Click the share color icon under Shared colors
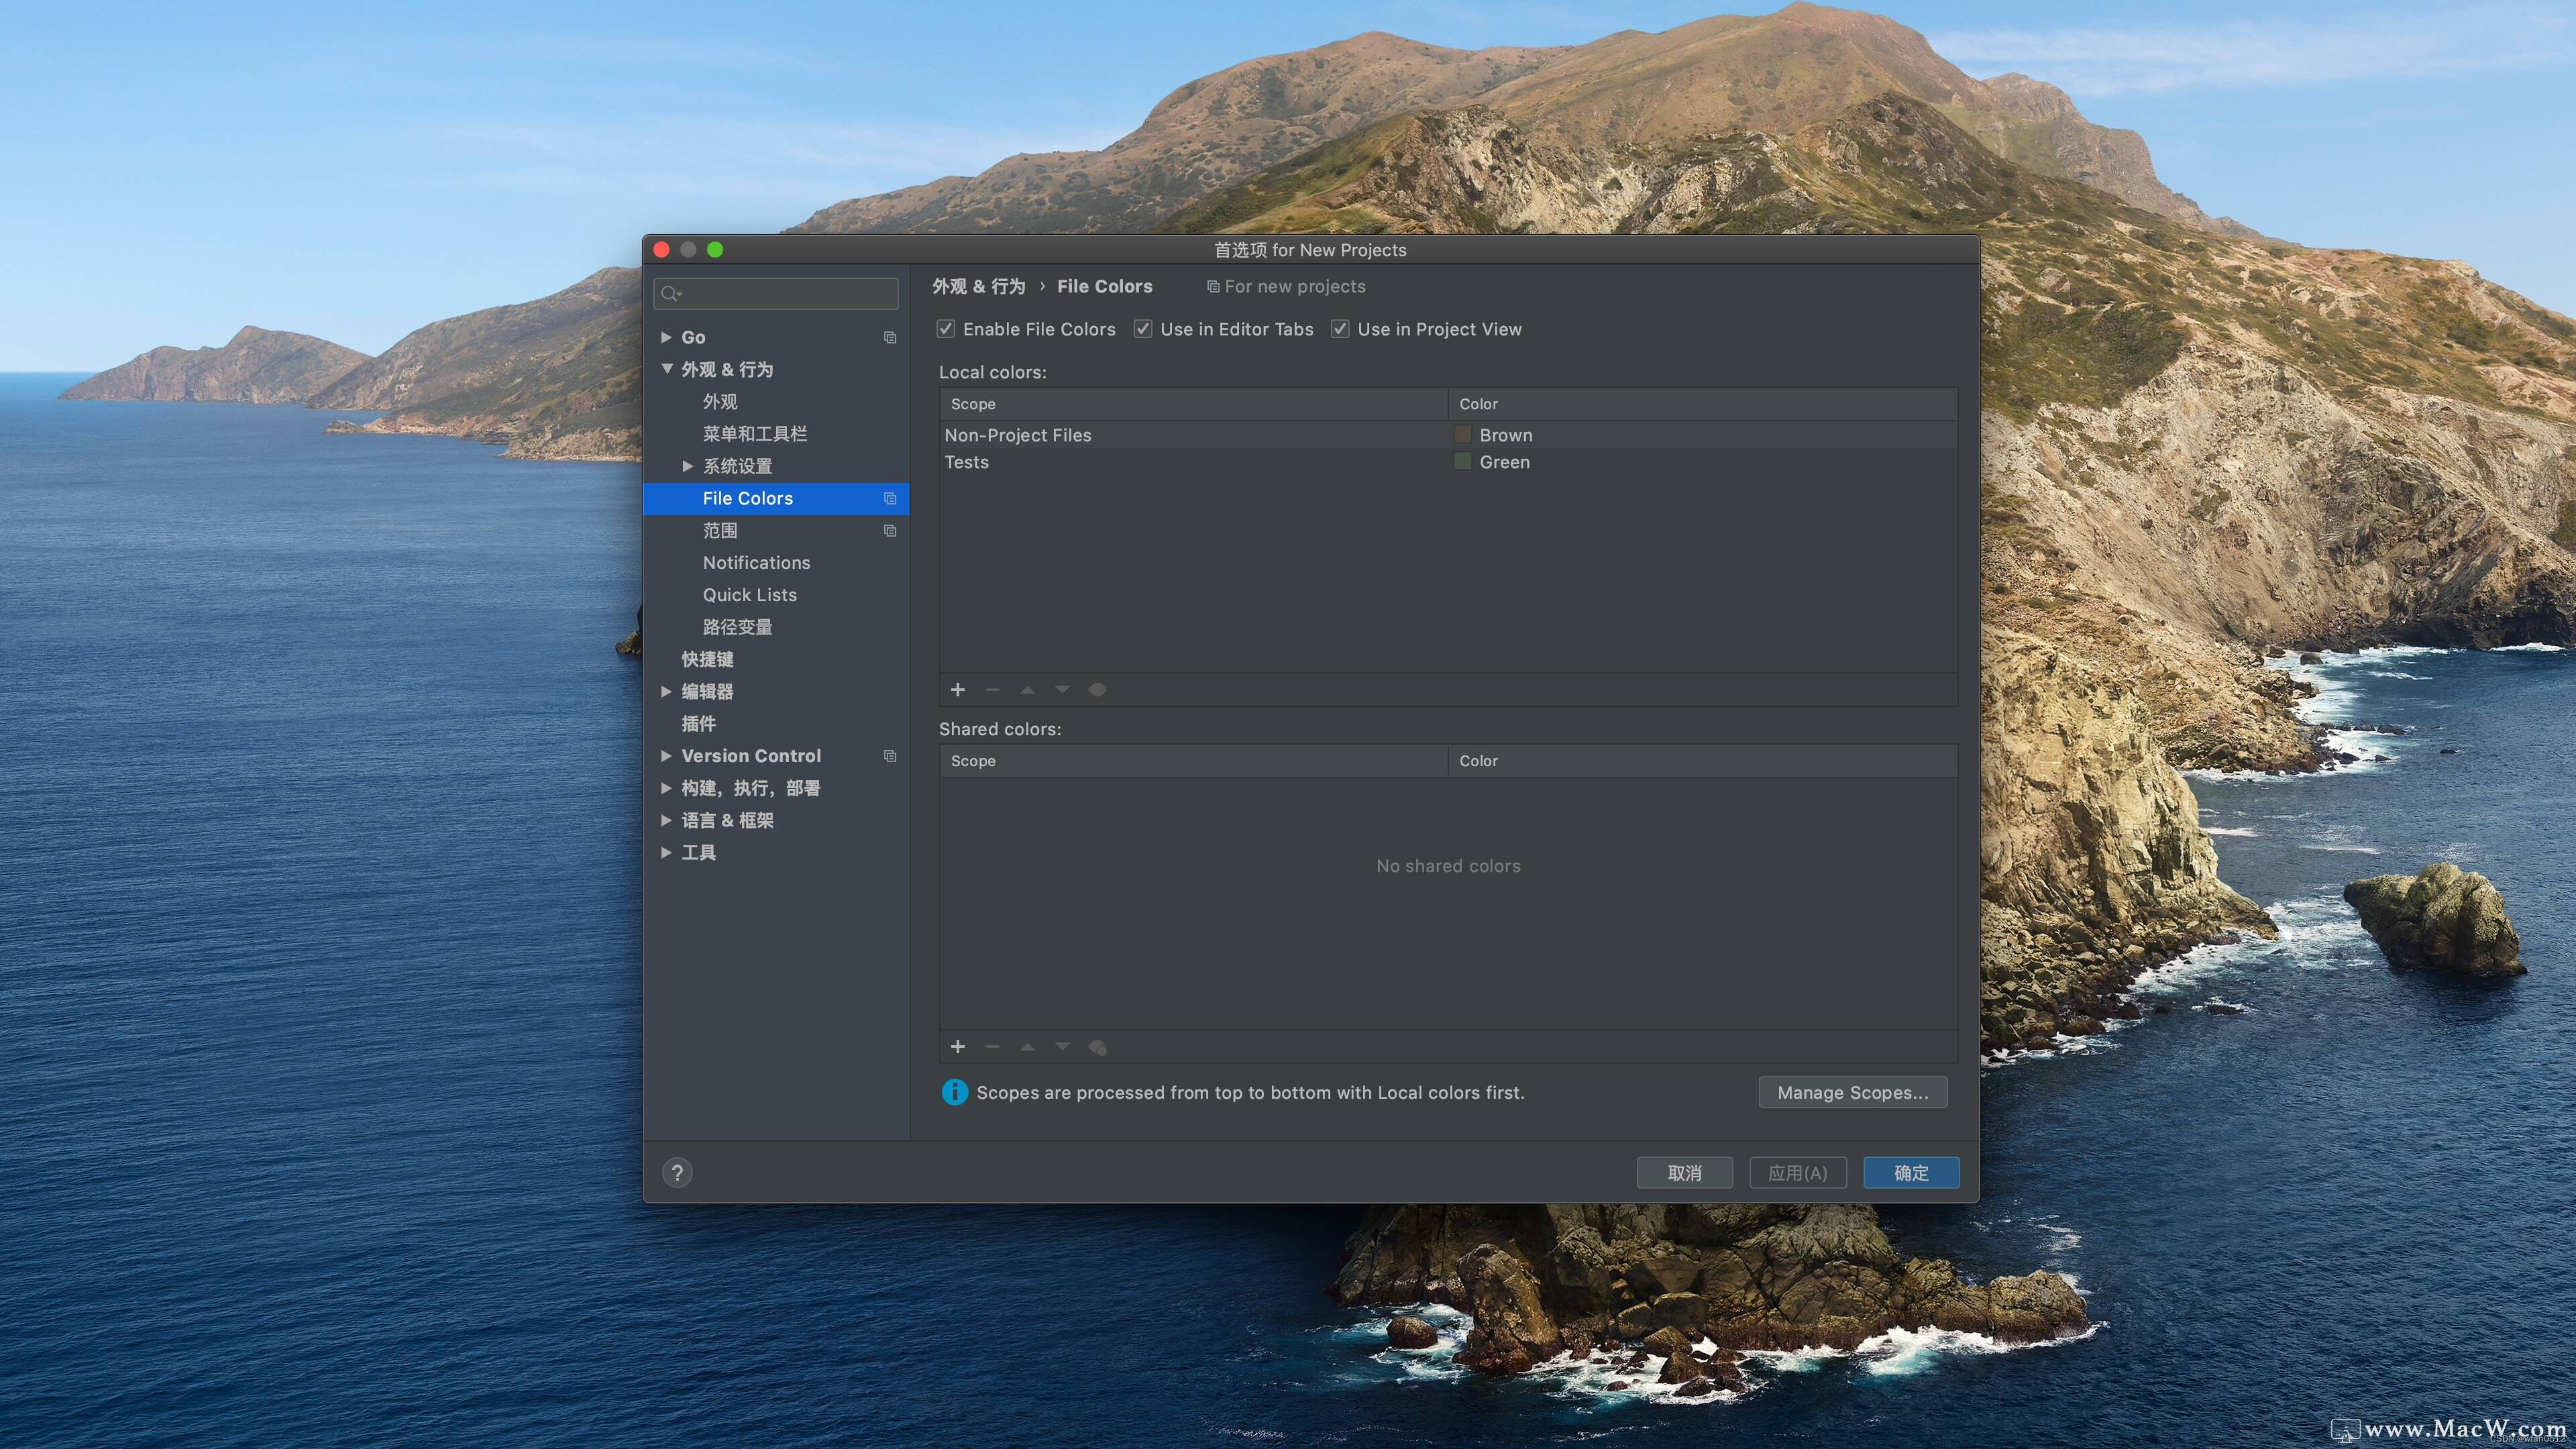 [x=1097, y=1046]
